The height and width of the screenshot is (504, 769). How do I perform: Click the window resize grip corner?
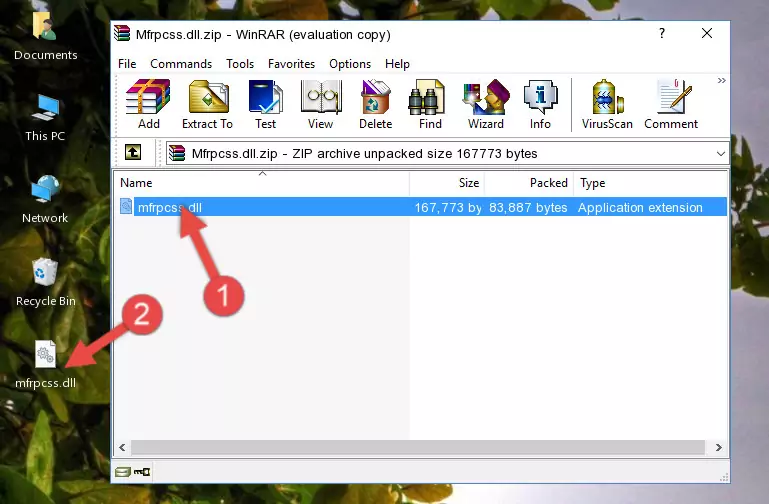click(723, 478)
